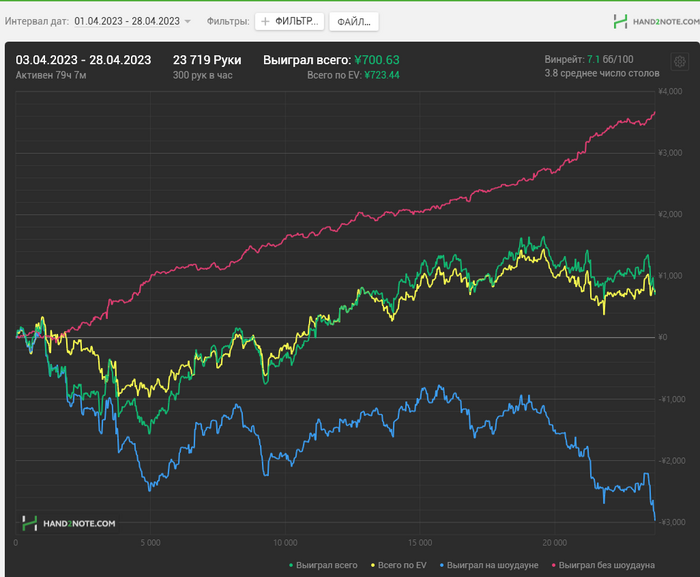Click '3.8 среднее число столов' text

click(x=602, y=73)
